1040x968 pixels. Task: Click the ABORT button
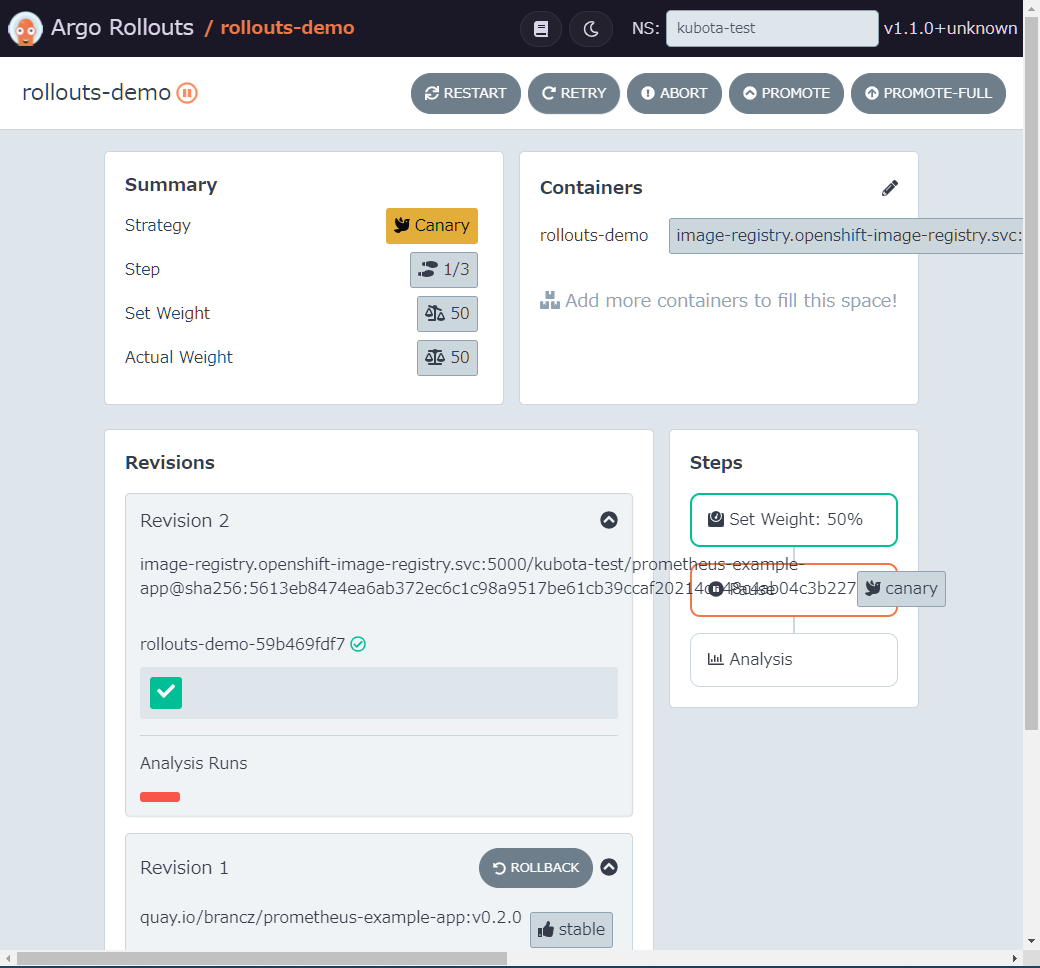(x=674, y=94)
